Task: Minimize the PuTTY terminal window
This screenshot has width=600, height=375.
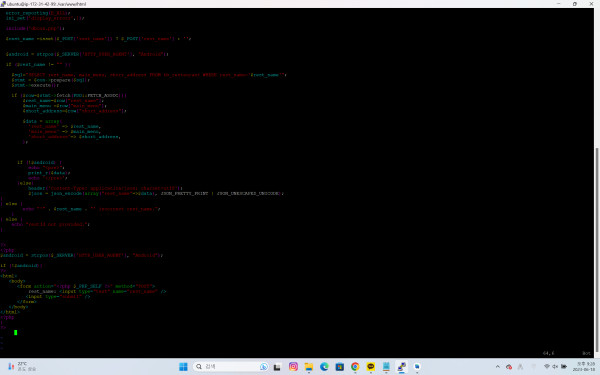Action: coord(558,4)
